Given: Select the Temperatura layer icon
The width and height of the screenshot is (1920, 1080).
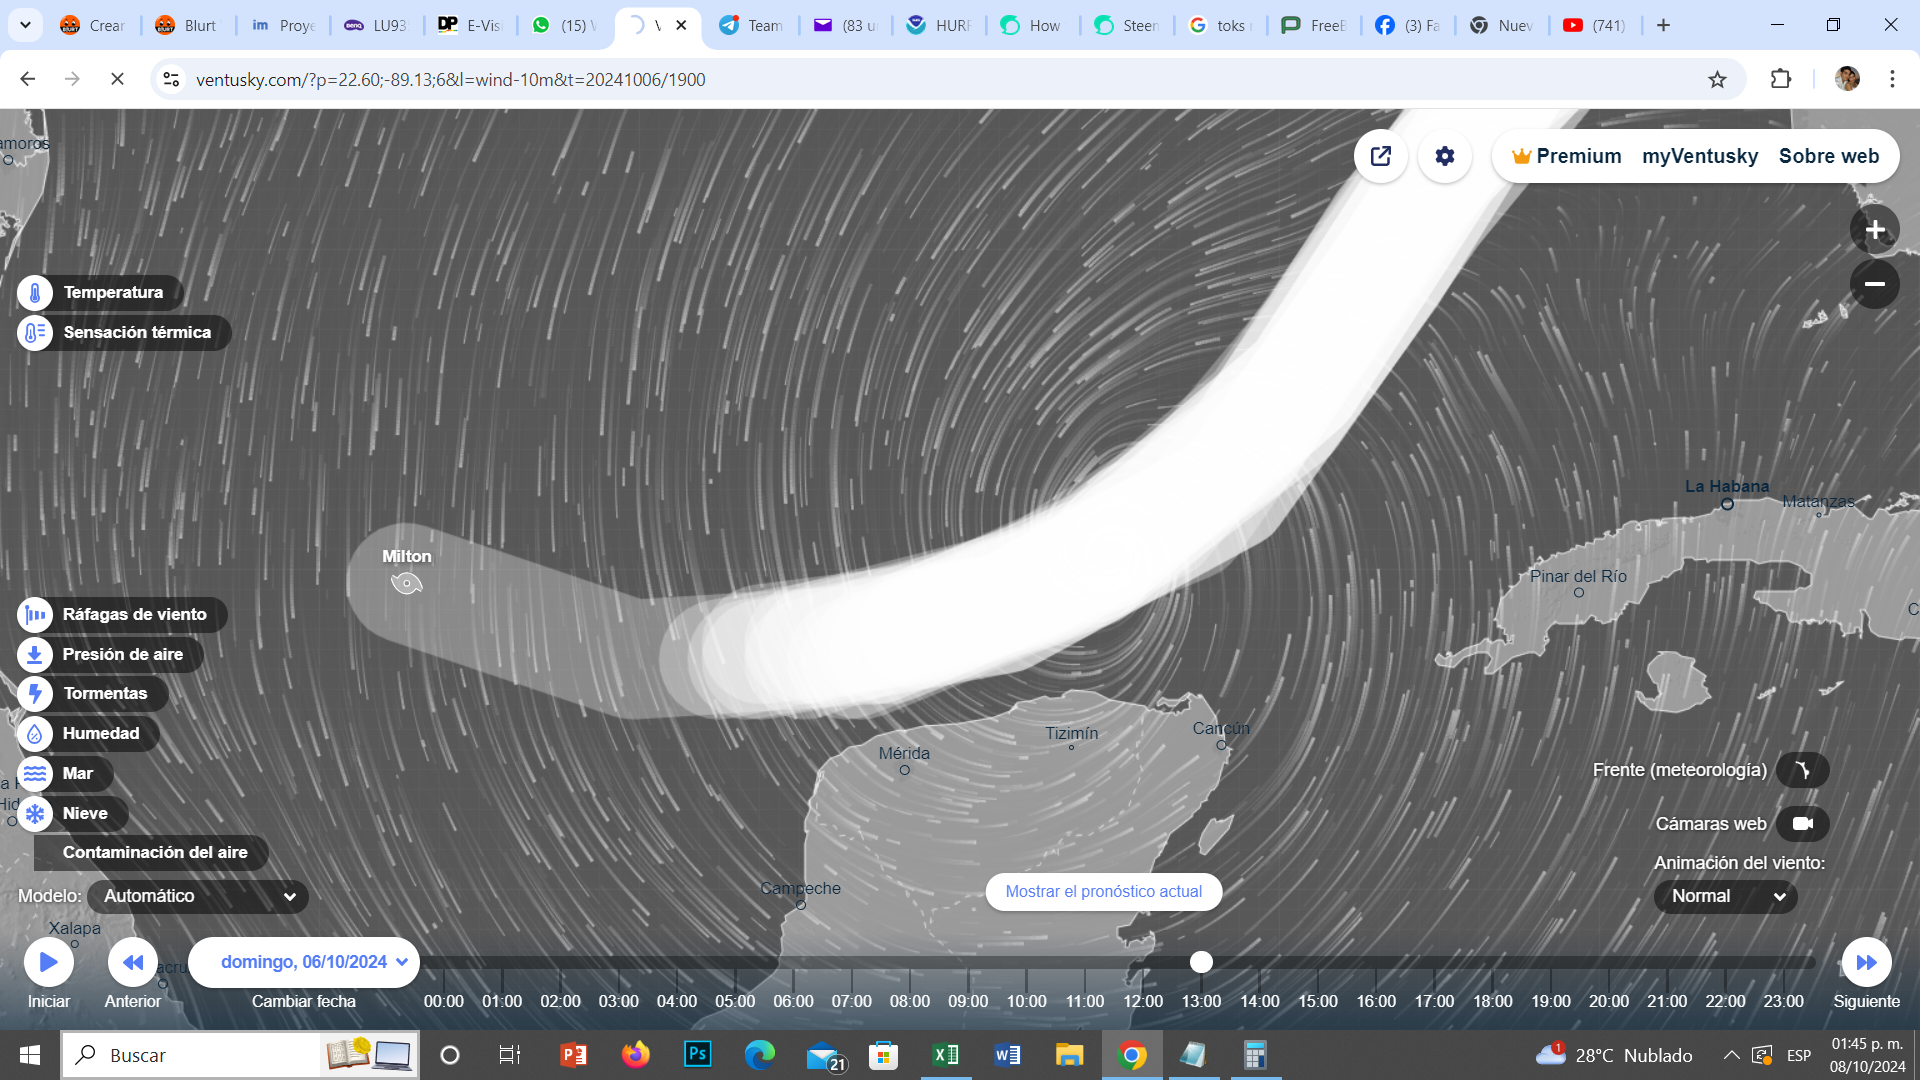Looking at the screenshot, I should 35,293.
